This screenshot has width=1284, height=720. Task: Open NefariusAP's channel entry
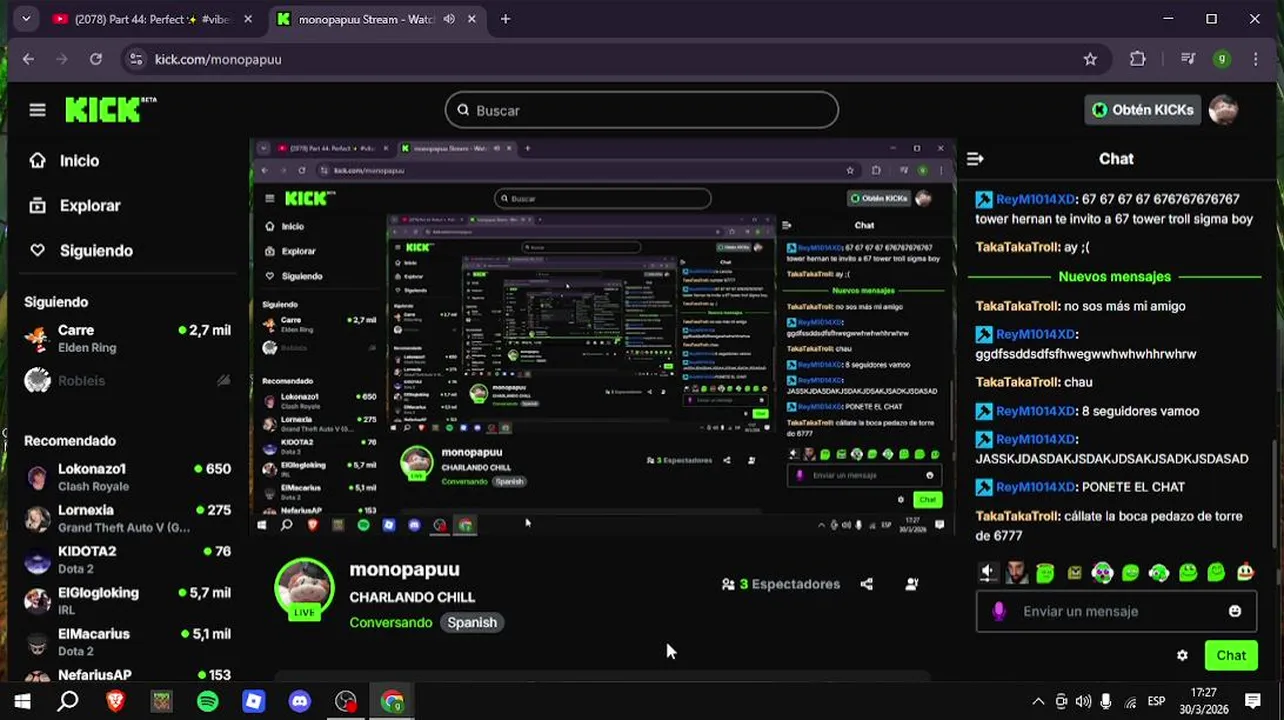tap(128, 675)
